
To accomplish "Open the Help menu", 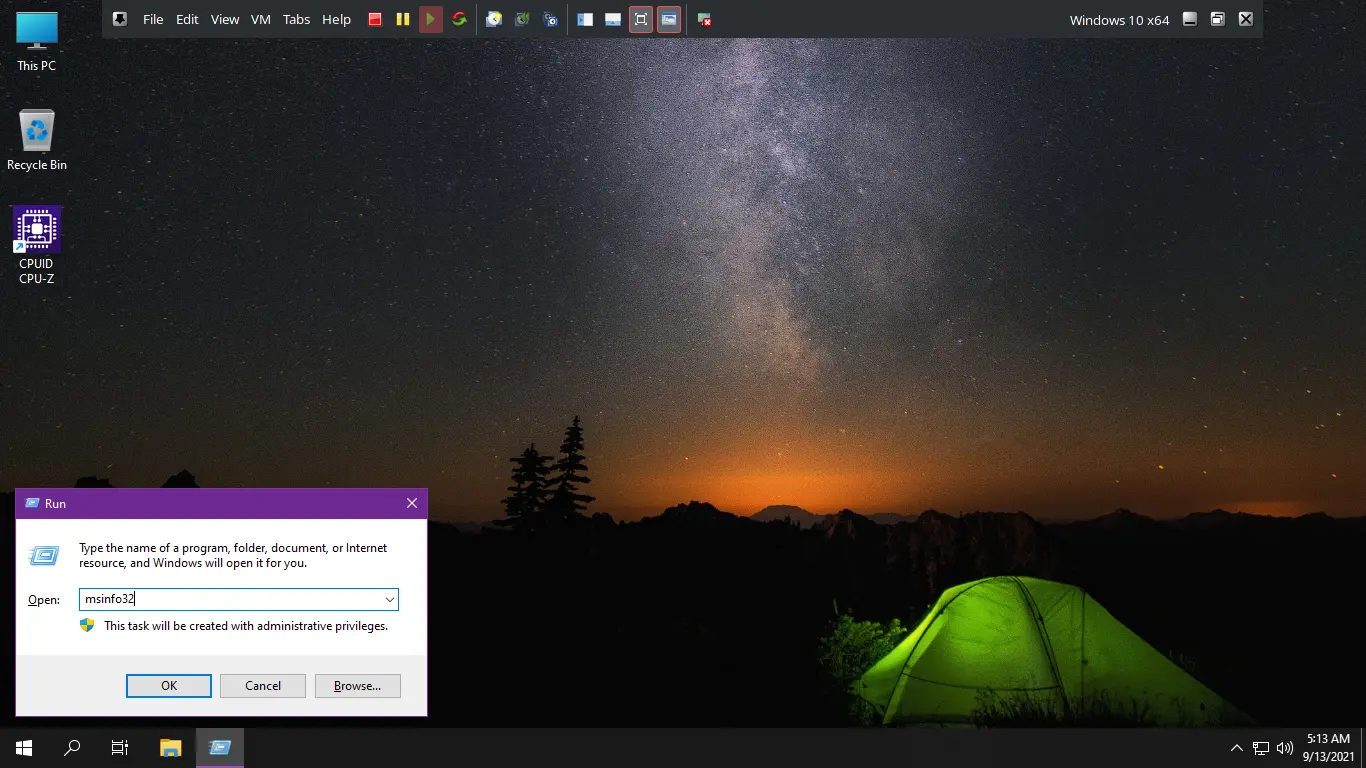I will coord(336,19).
